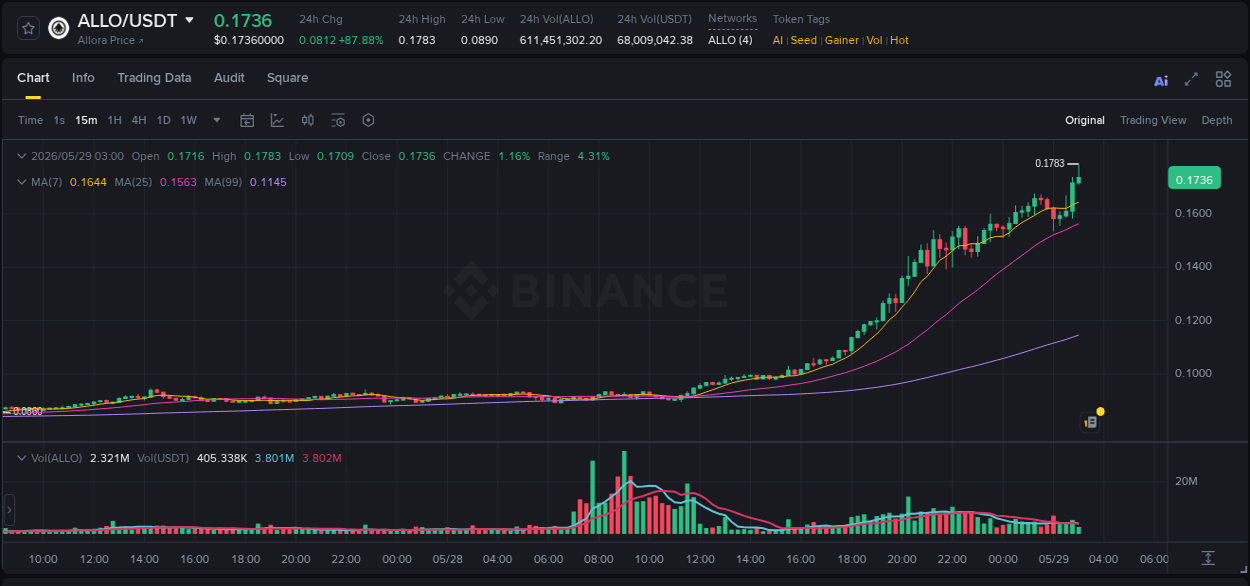This screenshot has height=586, width=1250.
Task: Click the 24h Low value 0.0890
Action: [x=480, y=40]
